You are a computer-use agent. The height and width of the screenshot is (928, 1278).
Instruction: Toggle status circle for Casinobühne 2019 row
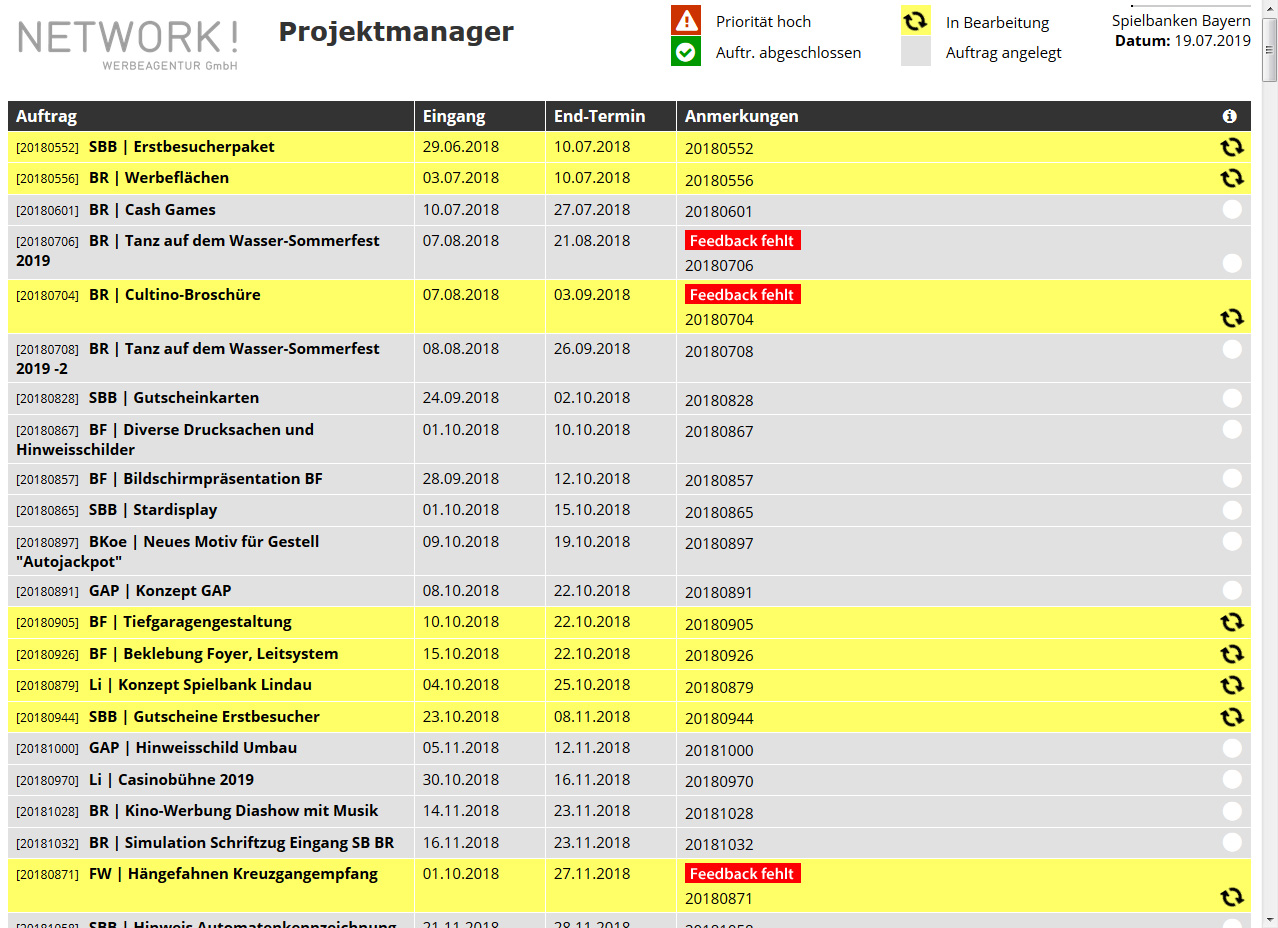coord(1232,779)
